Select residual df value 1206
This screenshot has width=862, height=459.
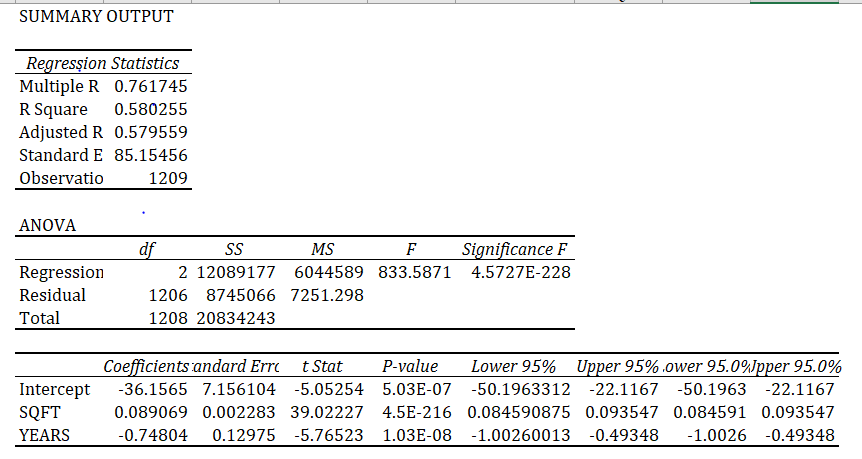(168, 296)
